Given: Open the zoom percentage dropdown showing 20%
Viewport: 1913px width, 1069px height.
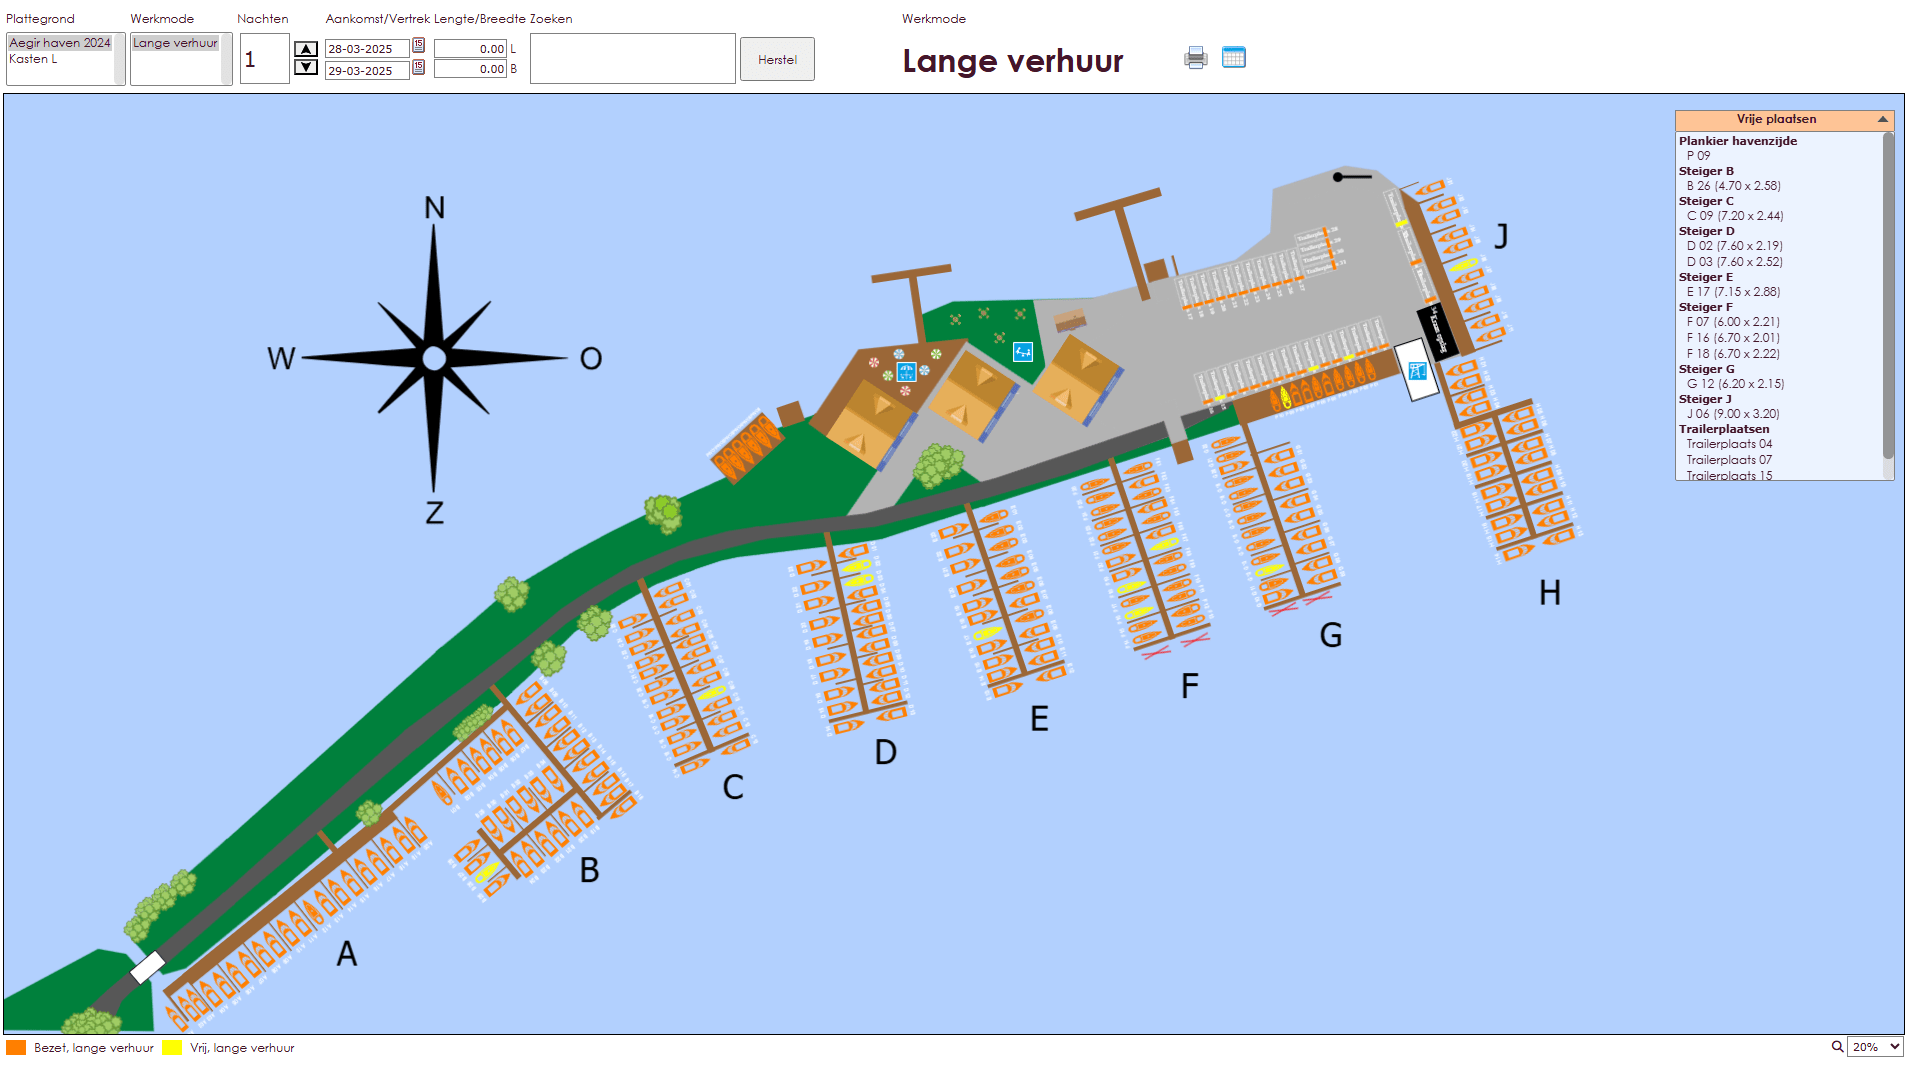Looking at the screenshot, I should pos(1874,1047).
